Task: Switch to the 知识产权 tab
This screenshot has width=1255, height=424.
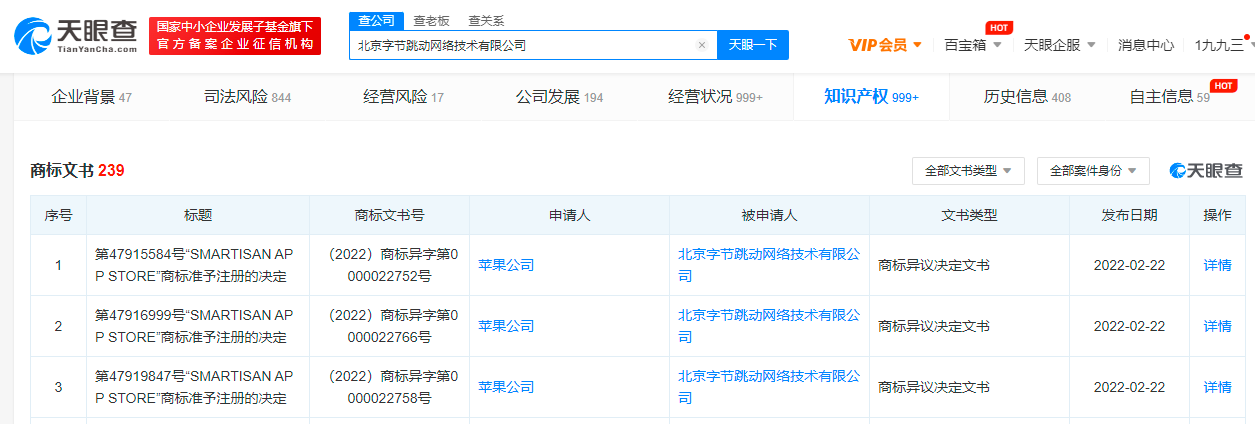Action: pyautogui.click(x=871, y=97)
